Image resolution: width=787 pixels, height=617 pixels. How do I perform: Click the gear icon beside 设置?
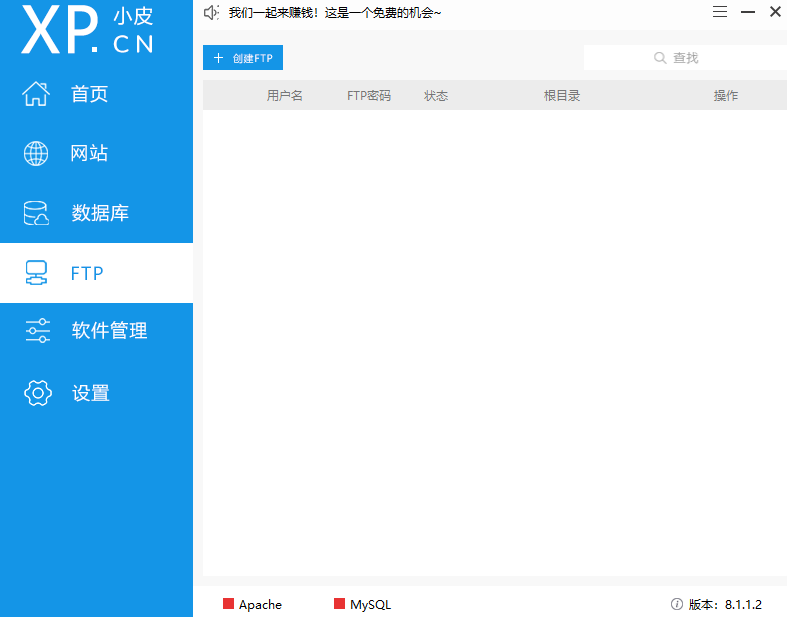38,393
